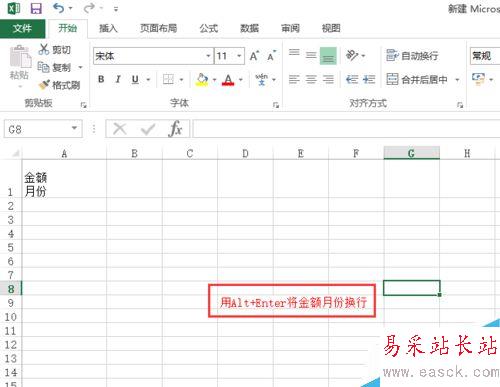Click decrease indent icon
Image resolution: width=500 pixels, height=387 pixels.
(x=352, y=79)
